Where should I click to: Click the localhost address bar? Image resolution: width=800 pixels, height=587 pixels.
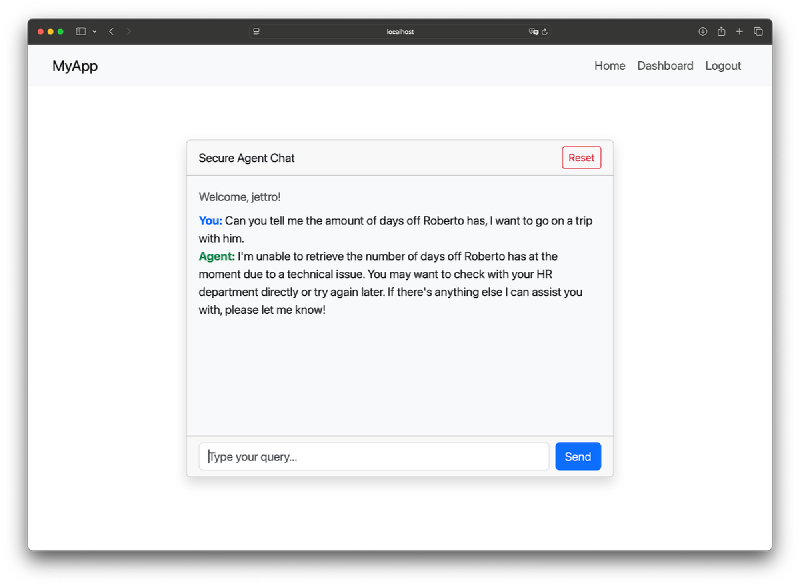(400, 32)
